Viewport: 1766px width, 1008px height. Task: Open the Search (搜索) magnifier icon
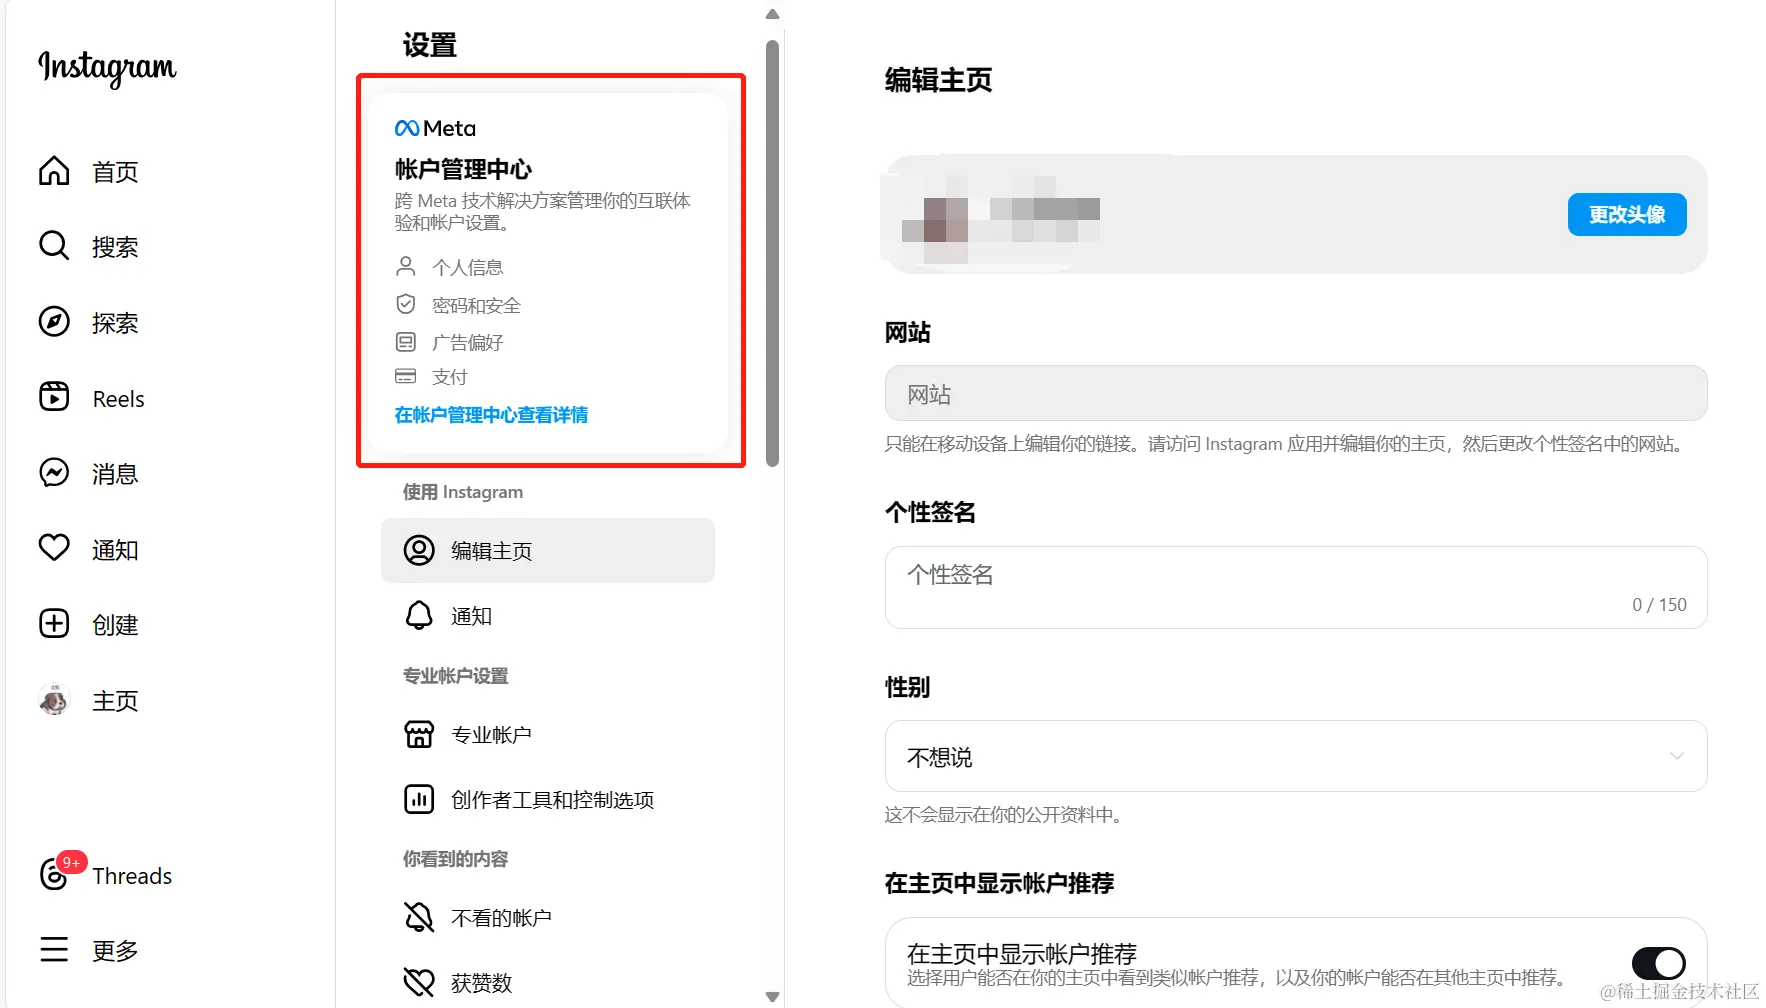tap(54, 246)
